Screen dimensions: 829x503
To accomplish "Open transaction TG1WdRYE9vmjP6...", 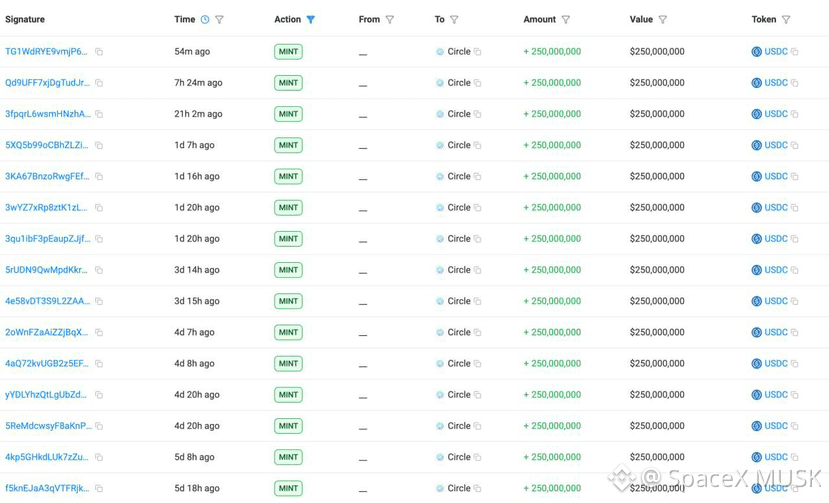I will 47,51.
